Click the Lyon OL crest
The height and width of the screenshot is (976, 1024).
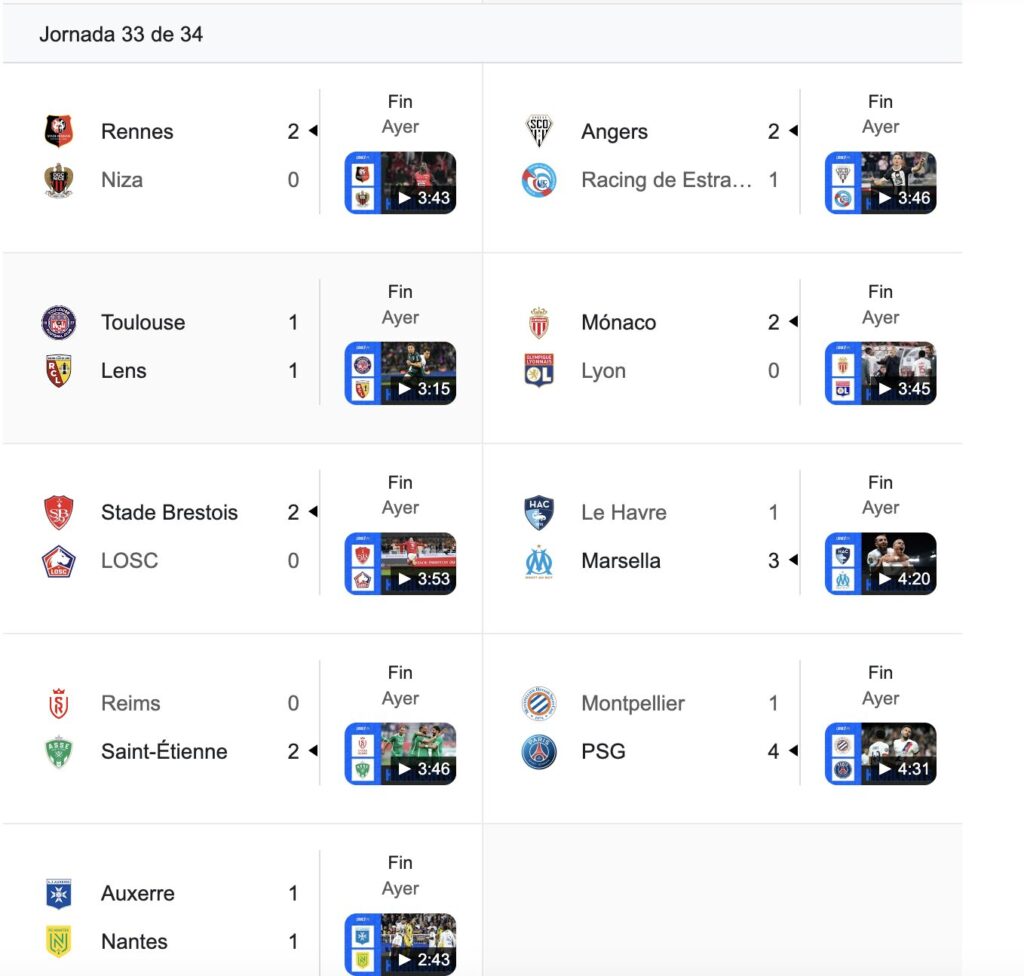[539, 370]
